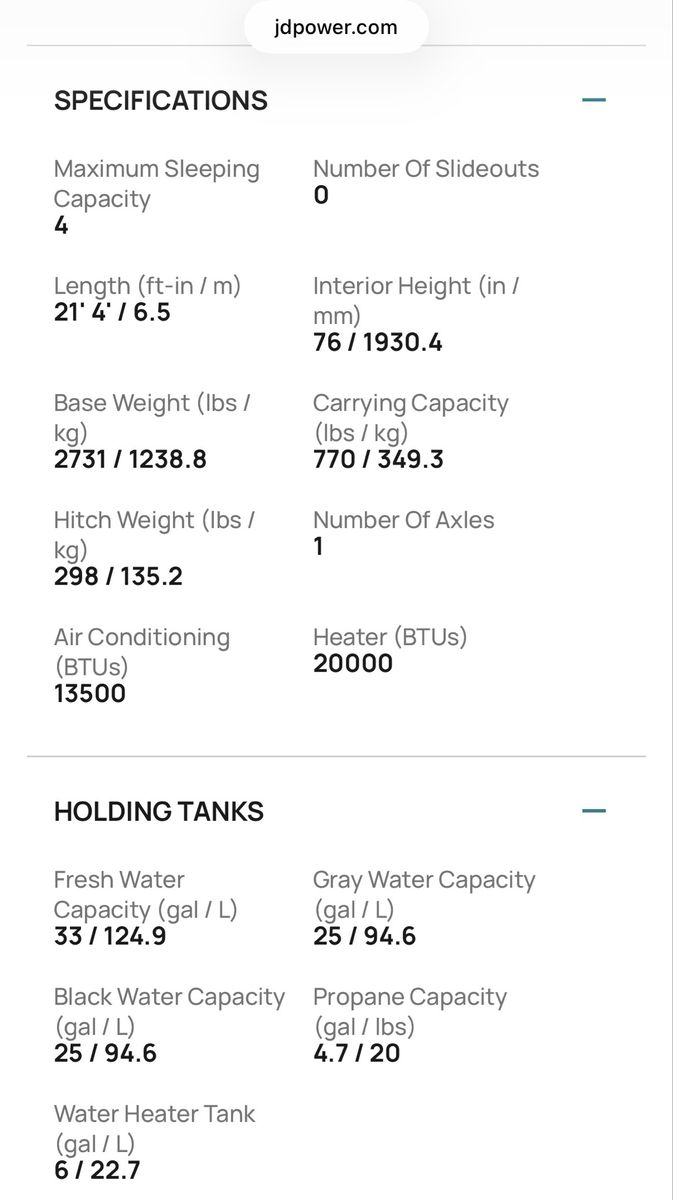Image resolution: width=673 pixels, height=1200 pixels.
Task: Click Gray Water Capacity label
Action: tap(424, 895)
